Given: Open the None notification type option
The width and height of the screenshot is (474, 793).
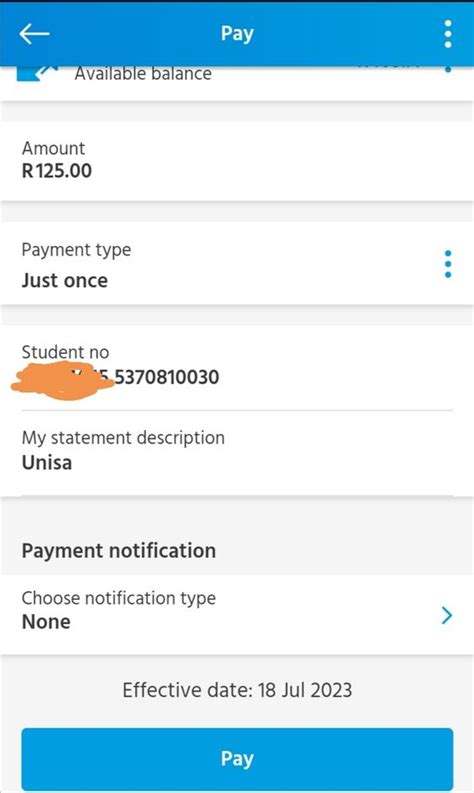Looking at the screenshot, I should (x=46, y=622).
